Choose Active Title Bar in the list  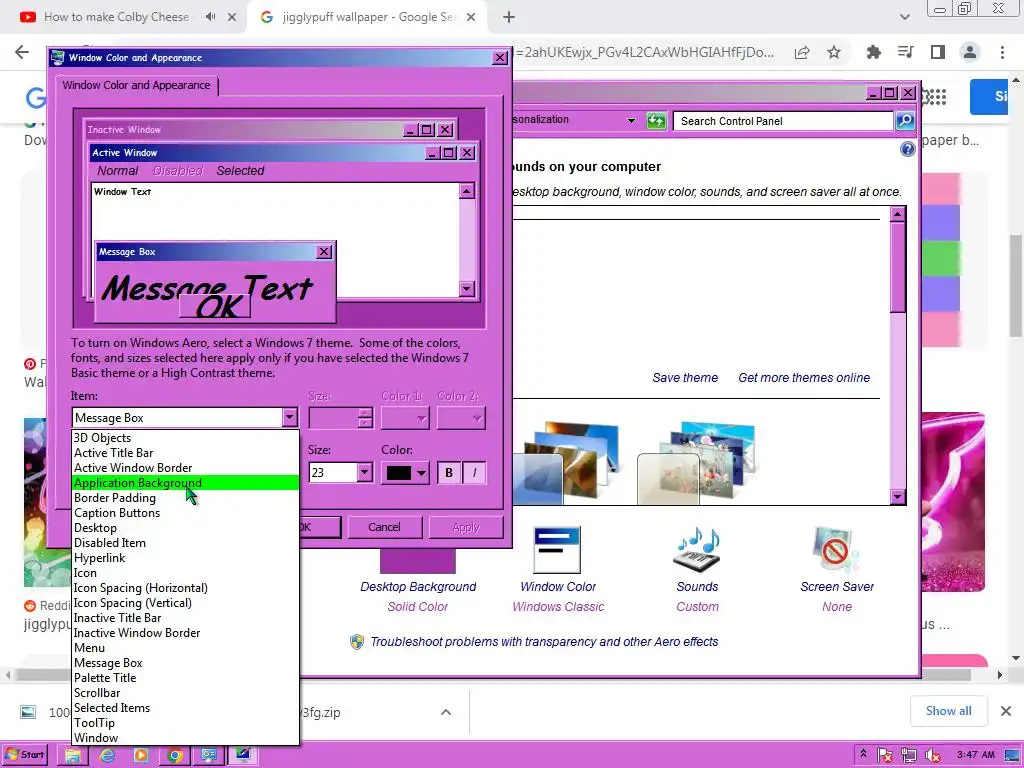(185, 453)
